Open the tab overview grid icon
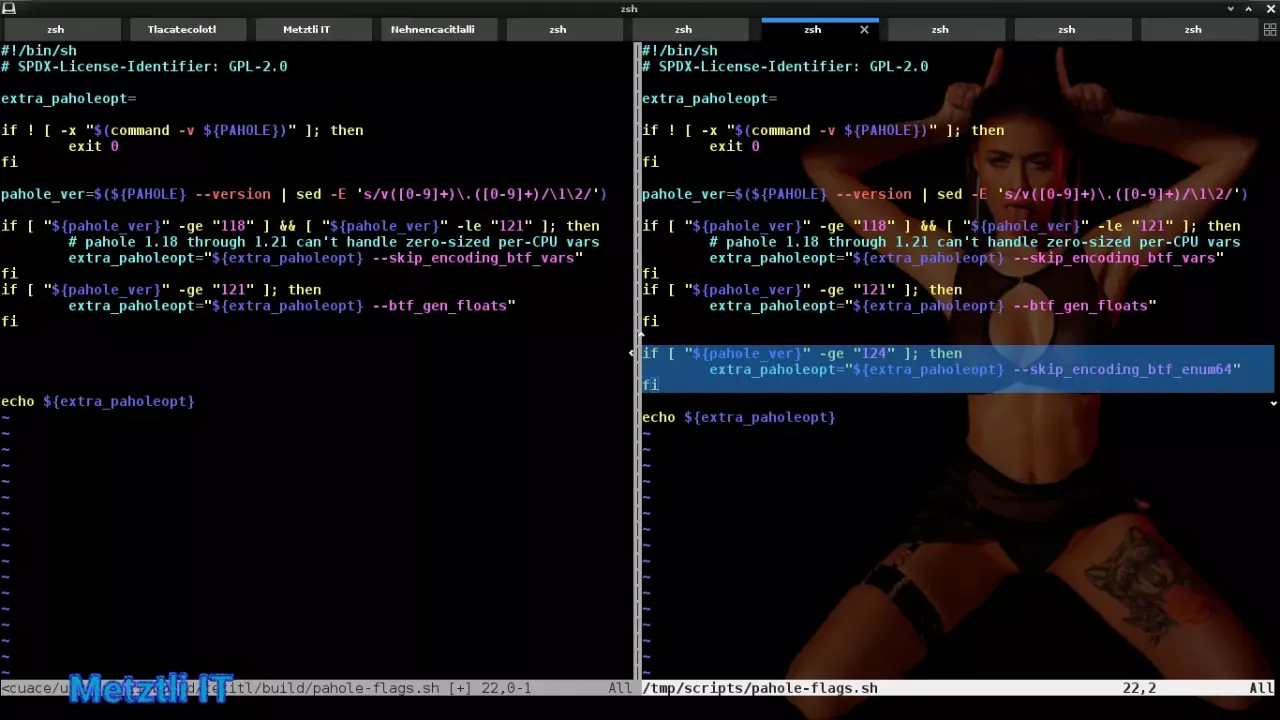The width and height of the screenshot is (1280, 720). coord(1270,30)
